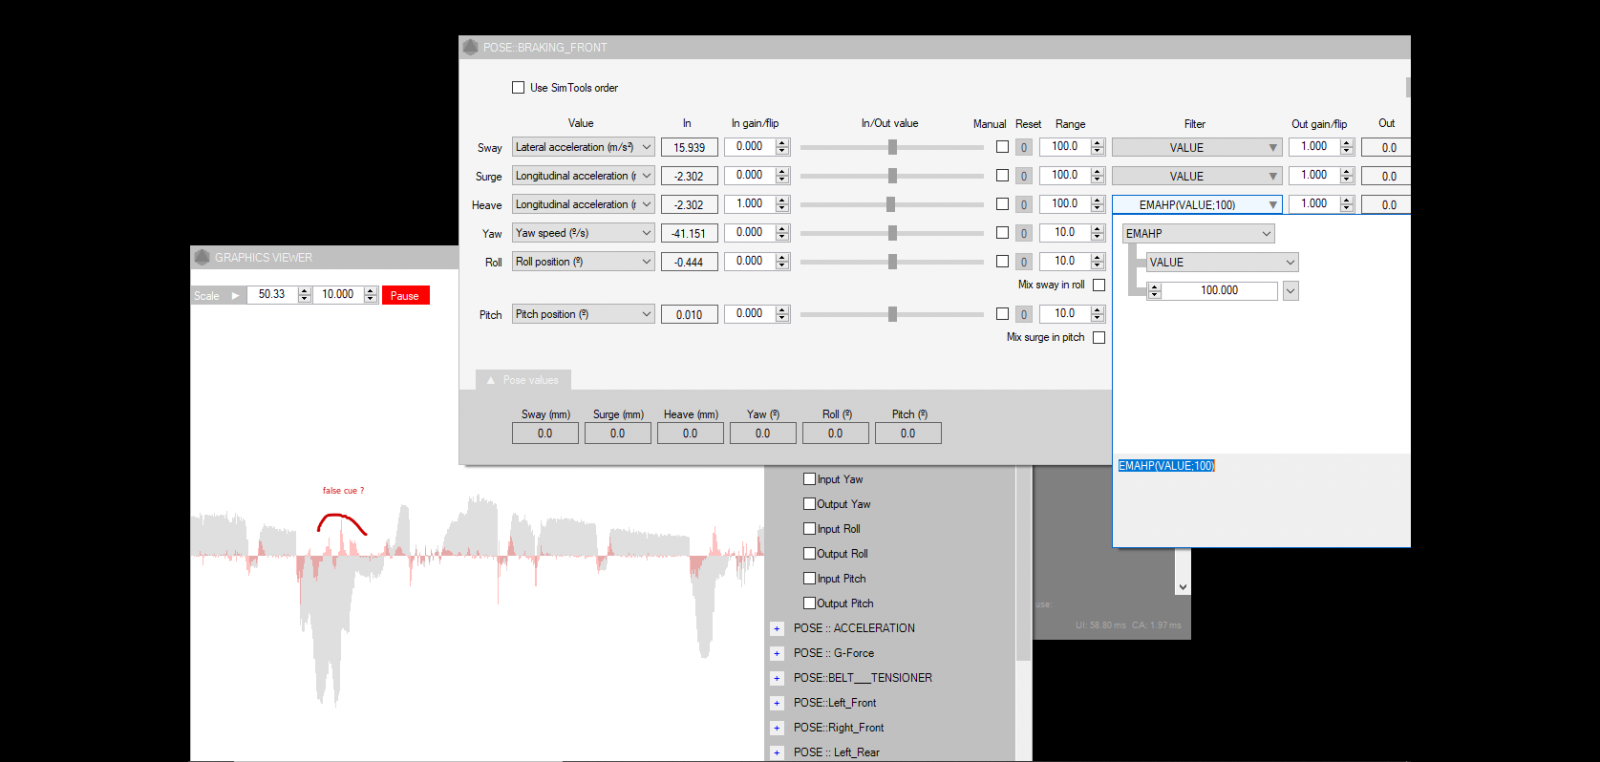Expand the POSE::BELT___TENSIONER plus icon
1600x762 pixels.
[776, 678]
